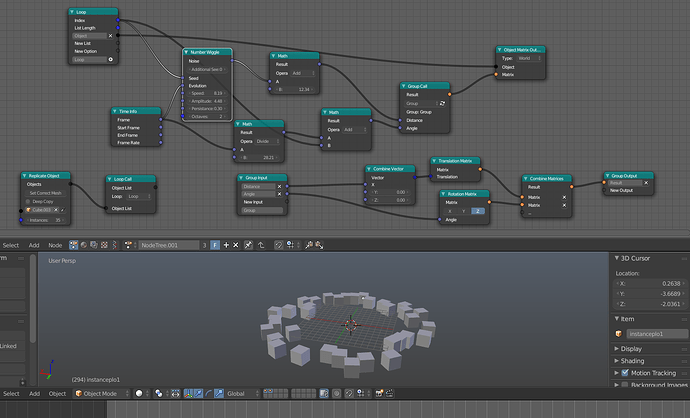
Task: Toggle proportional editing circle icon
Action: (337, 393)
